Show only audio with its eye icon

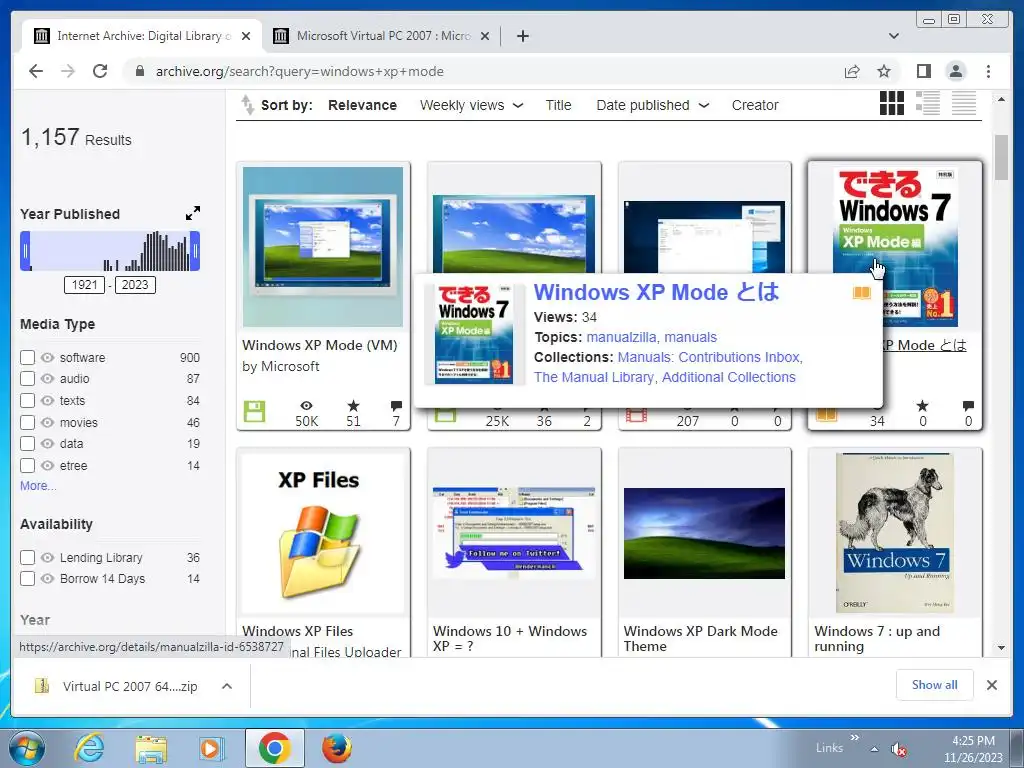point(48,379)
